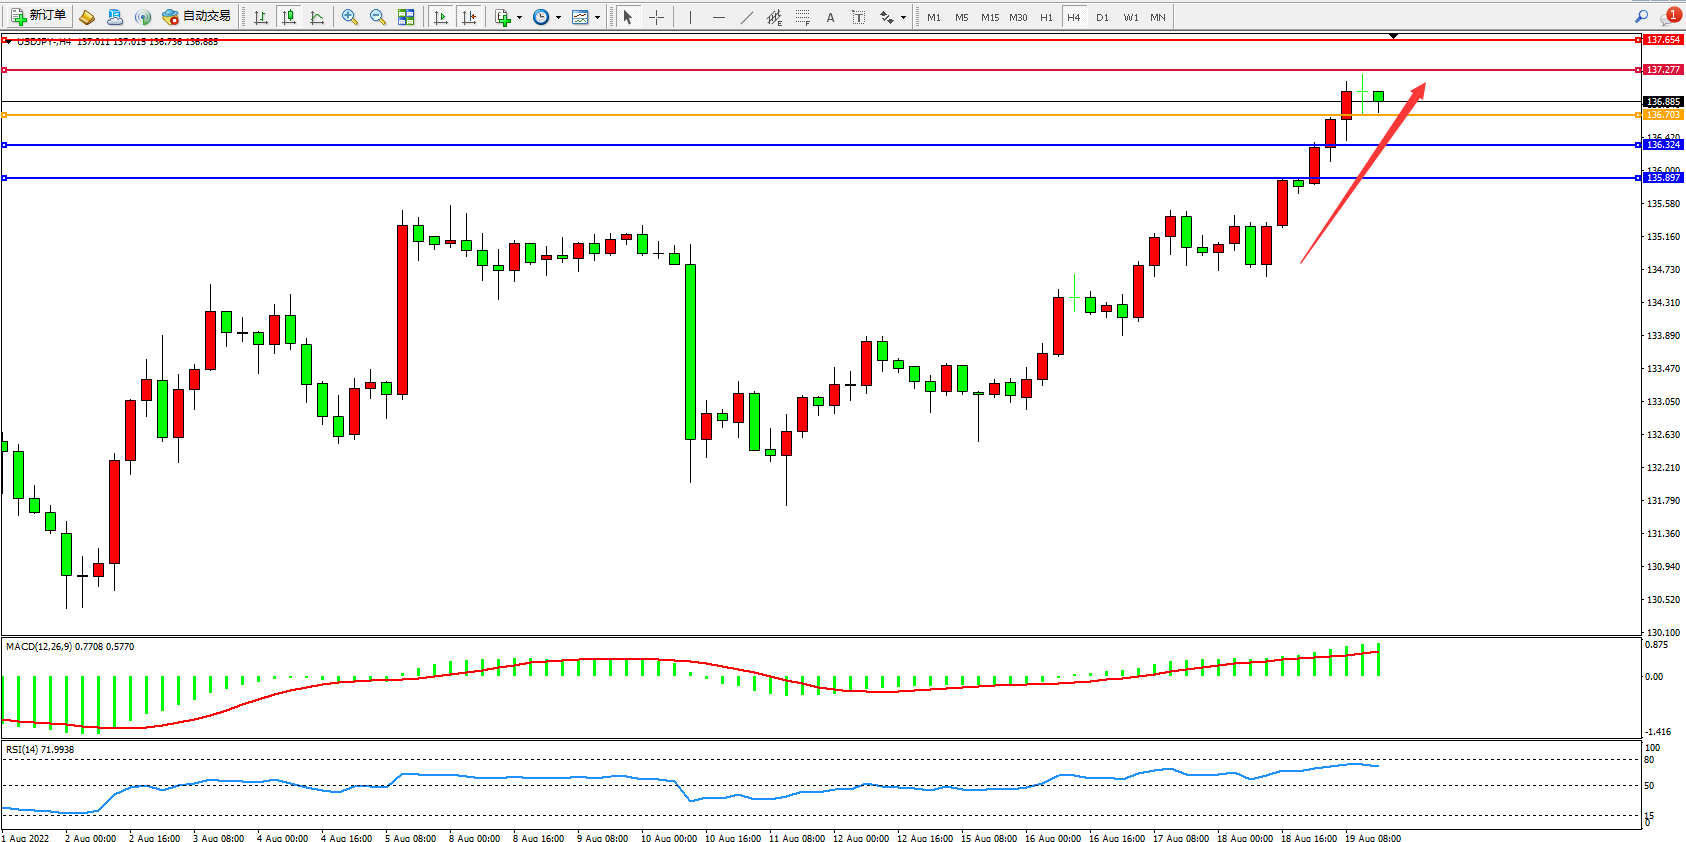
Task: Click the red arrow drawn on chart
Action: 1362,173
